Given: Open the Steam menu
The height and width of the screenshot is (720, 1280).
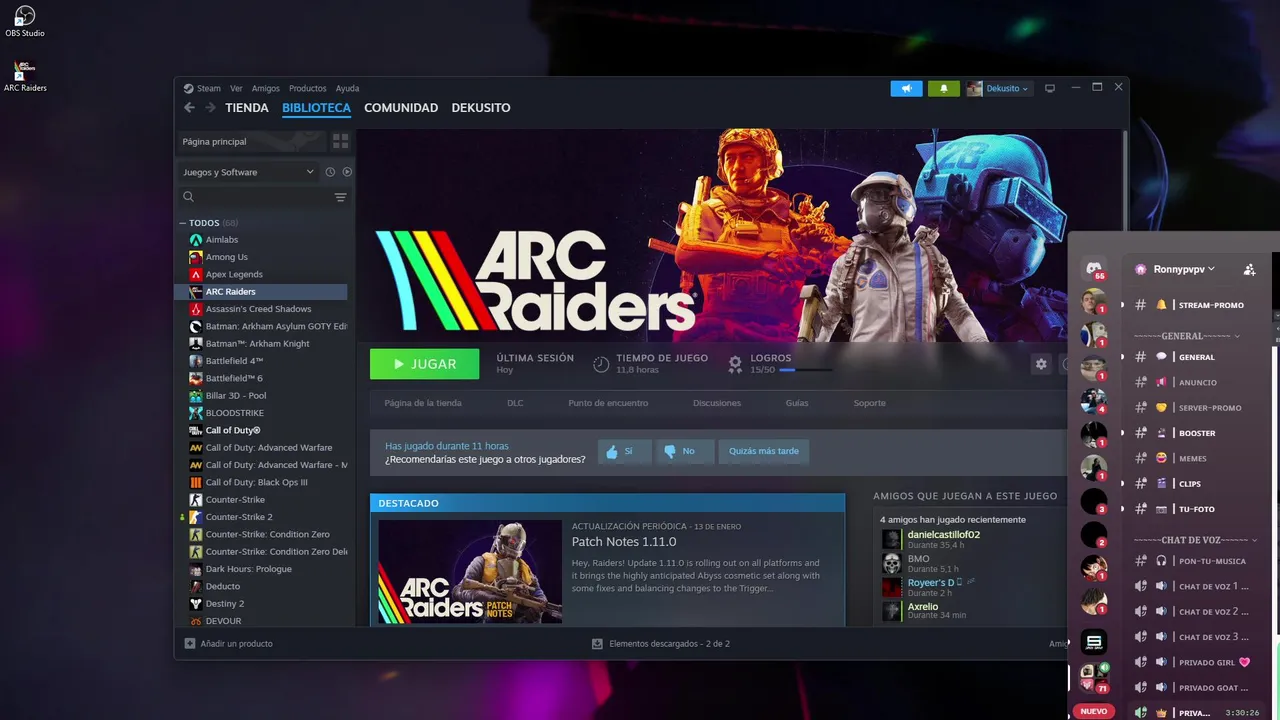Looking at the screenshot, I should click(208, 88).
